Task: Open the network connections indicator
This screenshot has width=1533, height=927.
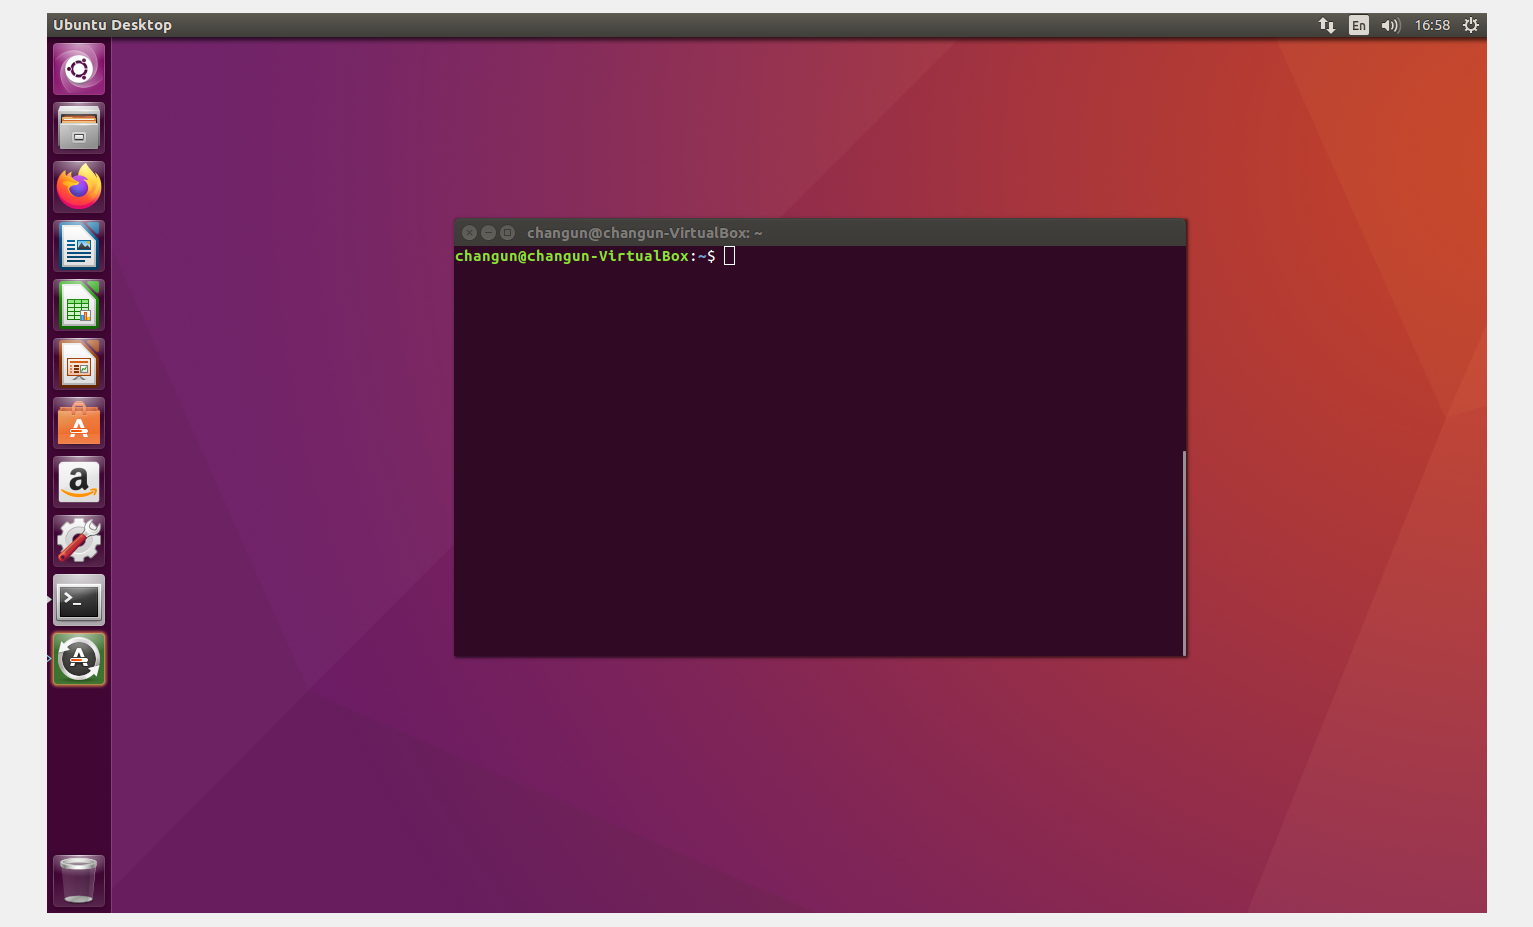Action: pyautogui.click(x=1327, y=25)
